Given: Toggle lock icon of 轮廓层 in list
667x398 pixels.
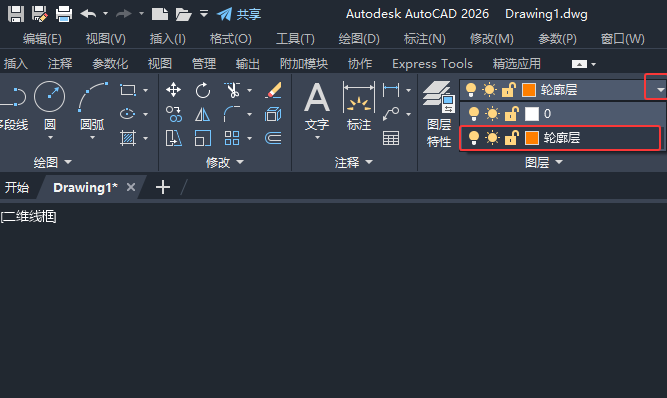Looking at the screenshot, I should pyautogui.click(x=511, y=138).
